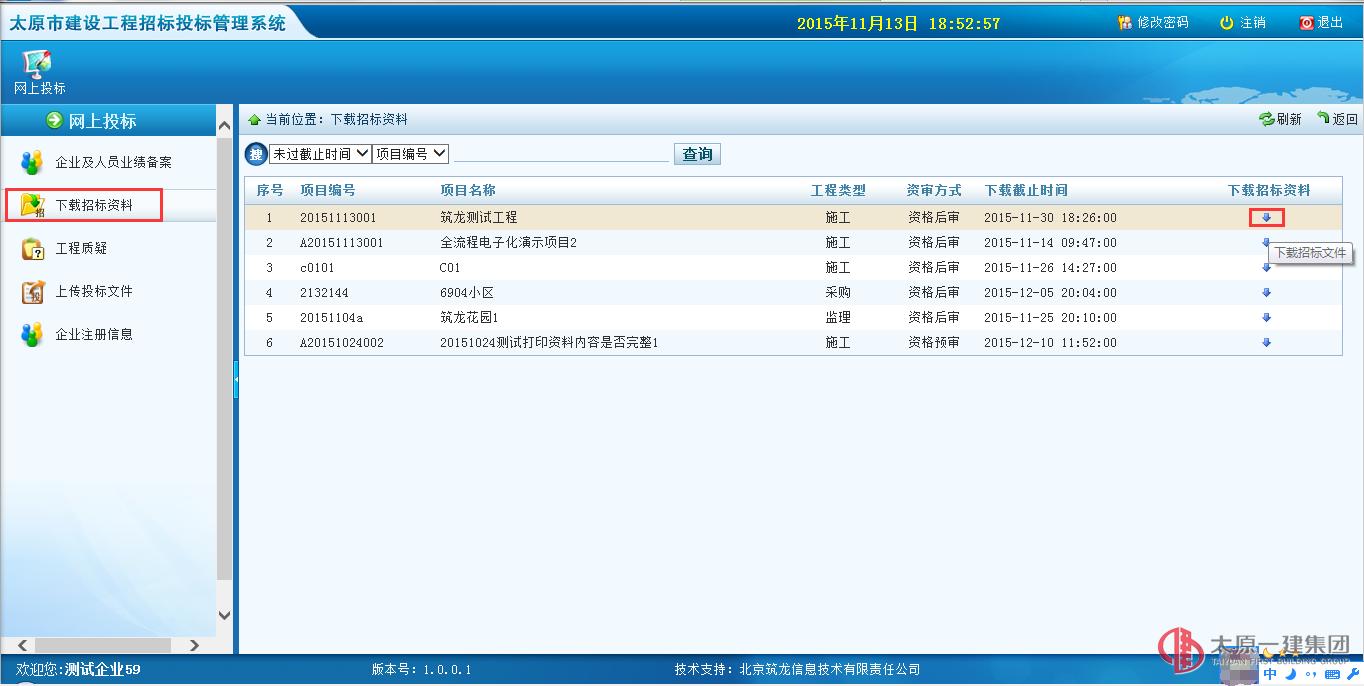Open the 项目编号 search field dropdown
This screenshot has width=1364, height=686.
point(411,154)
